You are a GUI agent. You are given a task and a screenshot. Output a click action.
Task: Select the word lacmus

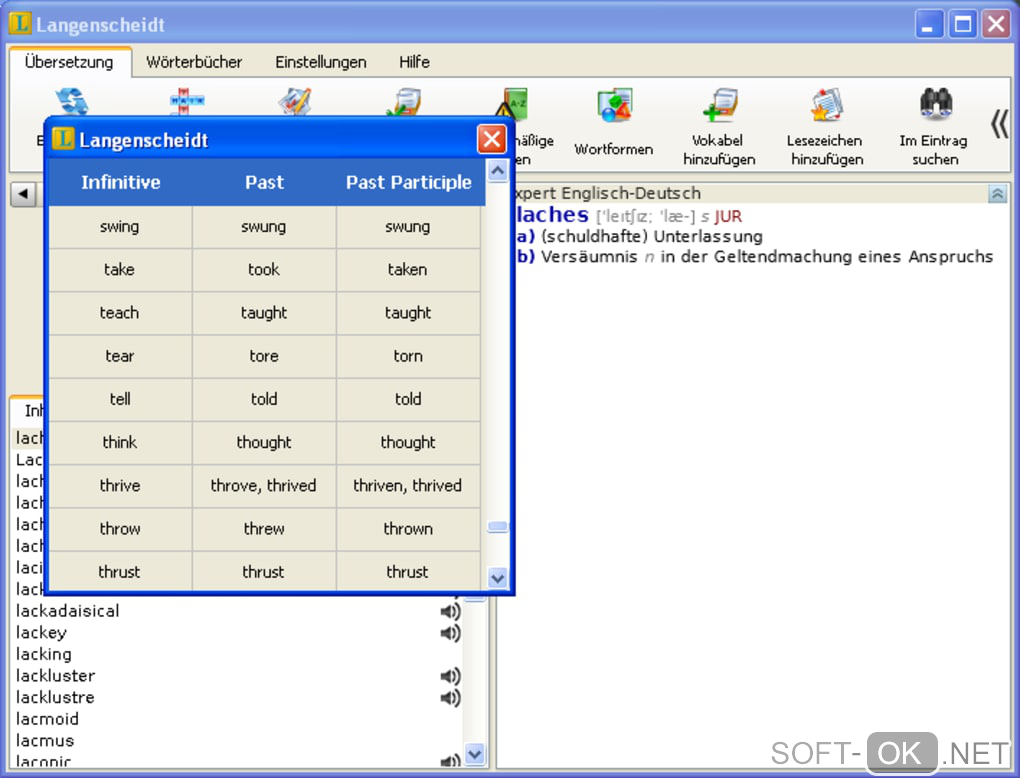click(x=45, y=740)
